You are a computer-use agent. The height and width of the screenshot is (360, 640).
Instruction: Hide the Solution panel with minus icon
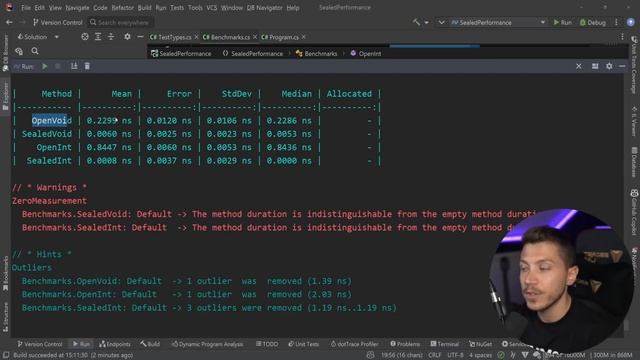(x=140, y=37)
